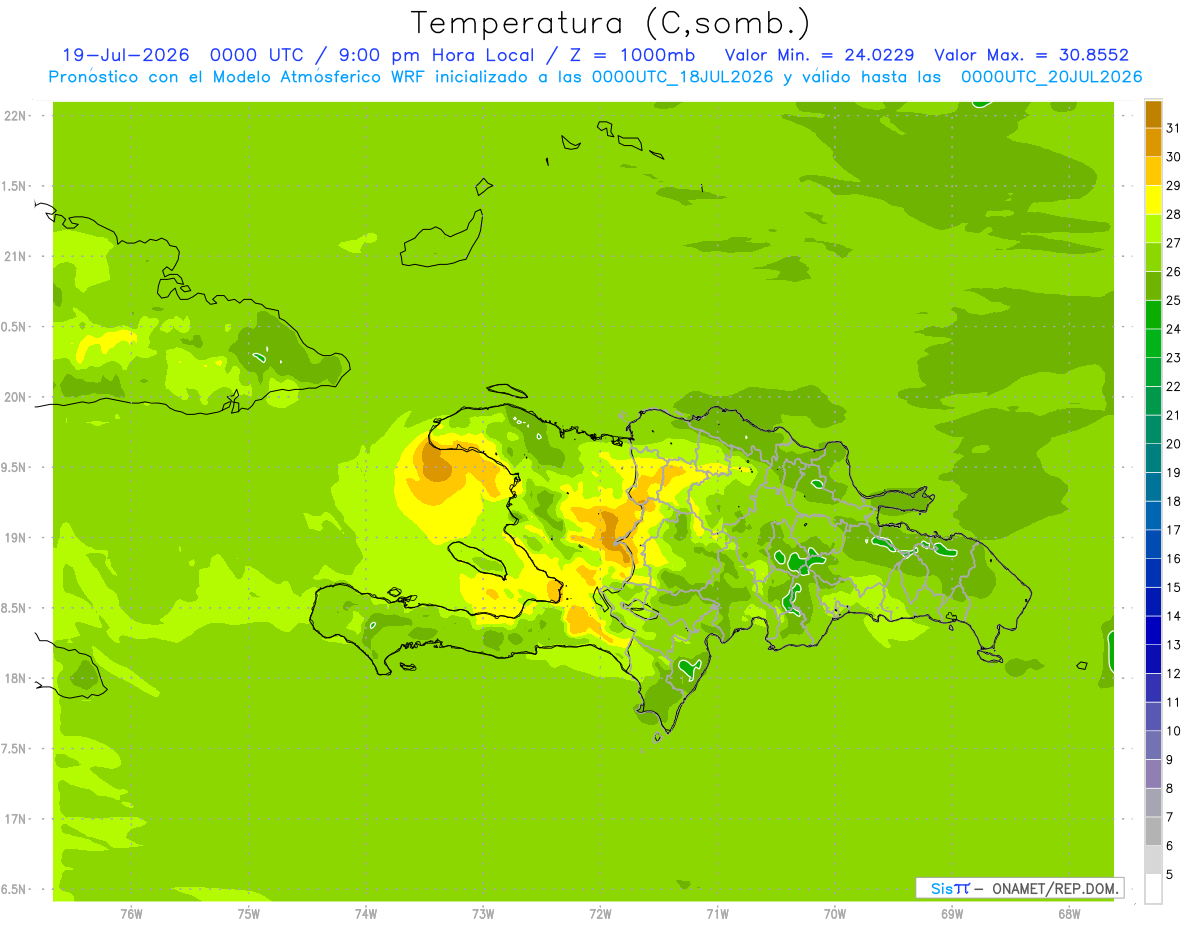The width and height of the screenshot is (1200, 927).
Task: Pick the yellow legend band between 28 and 29
Action: (1153, 199)
